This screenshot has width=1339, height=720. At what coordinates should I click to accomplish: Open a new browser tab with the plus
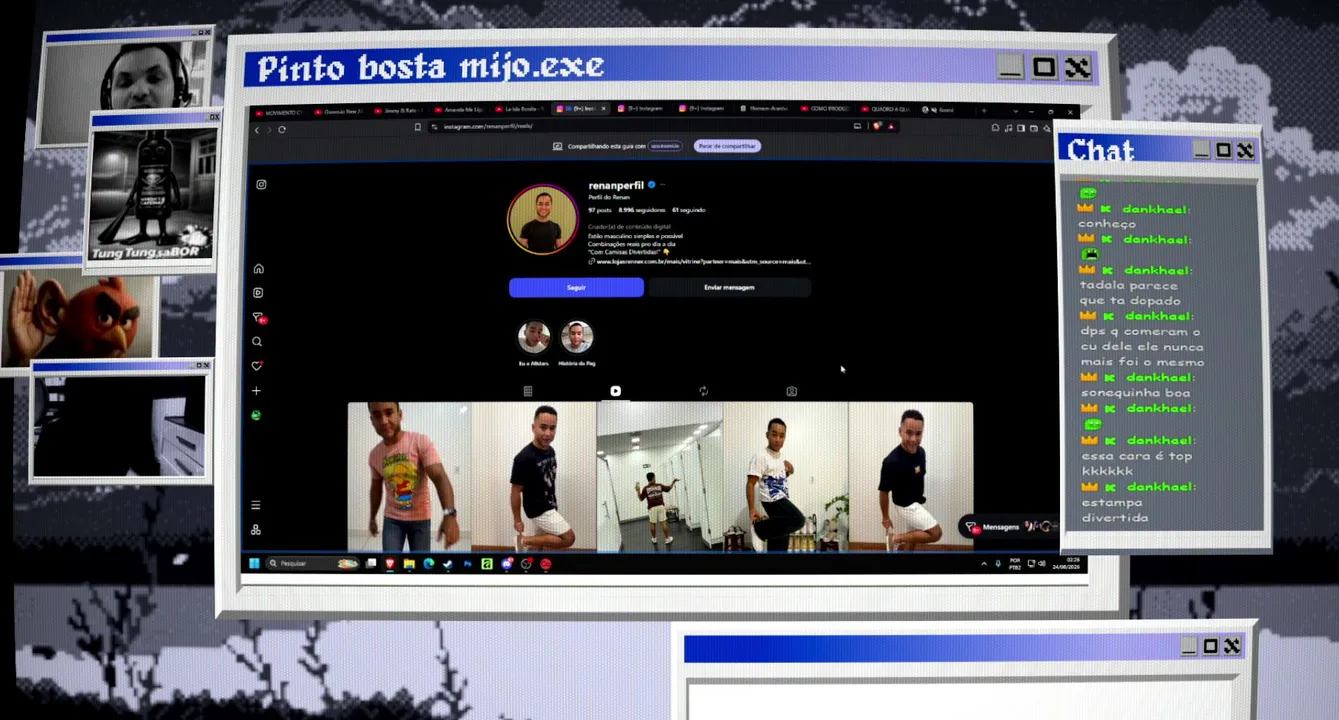(x=984, y=110)
